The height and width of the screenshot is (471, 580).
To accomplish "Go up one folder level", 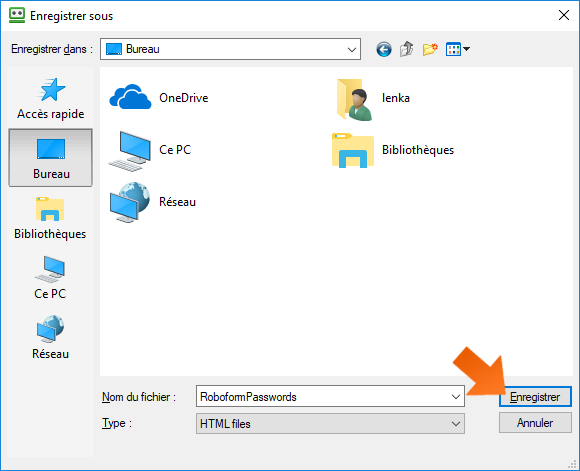I will coord(407,49).
